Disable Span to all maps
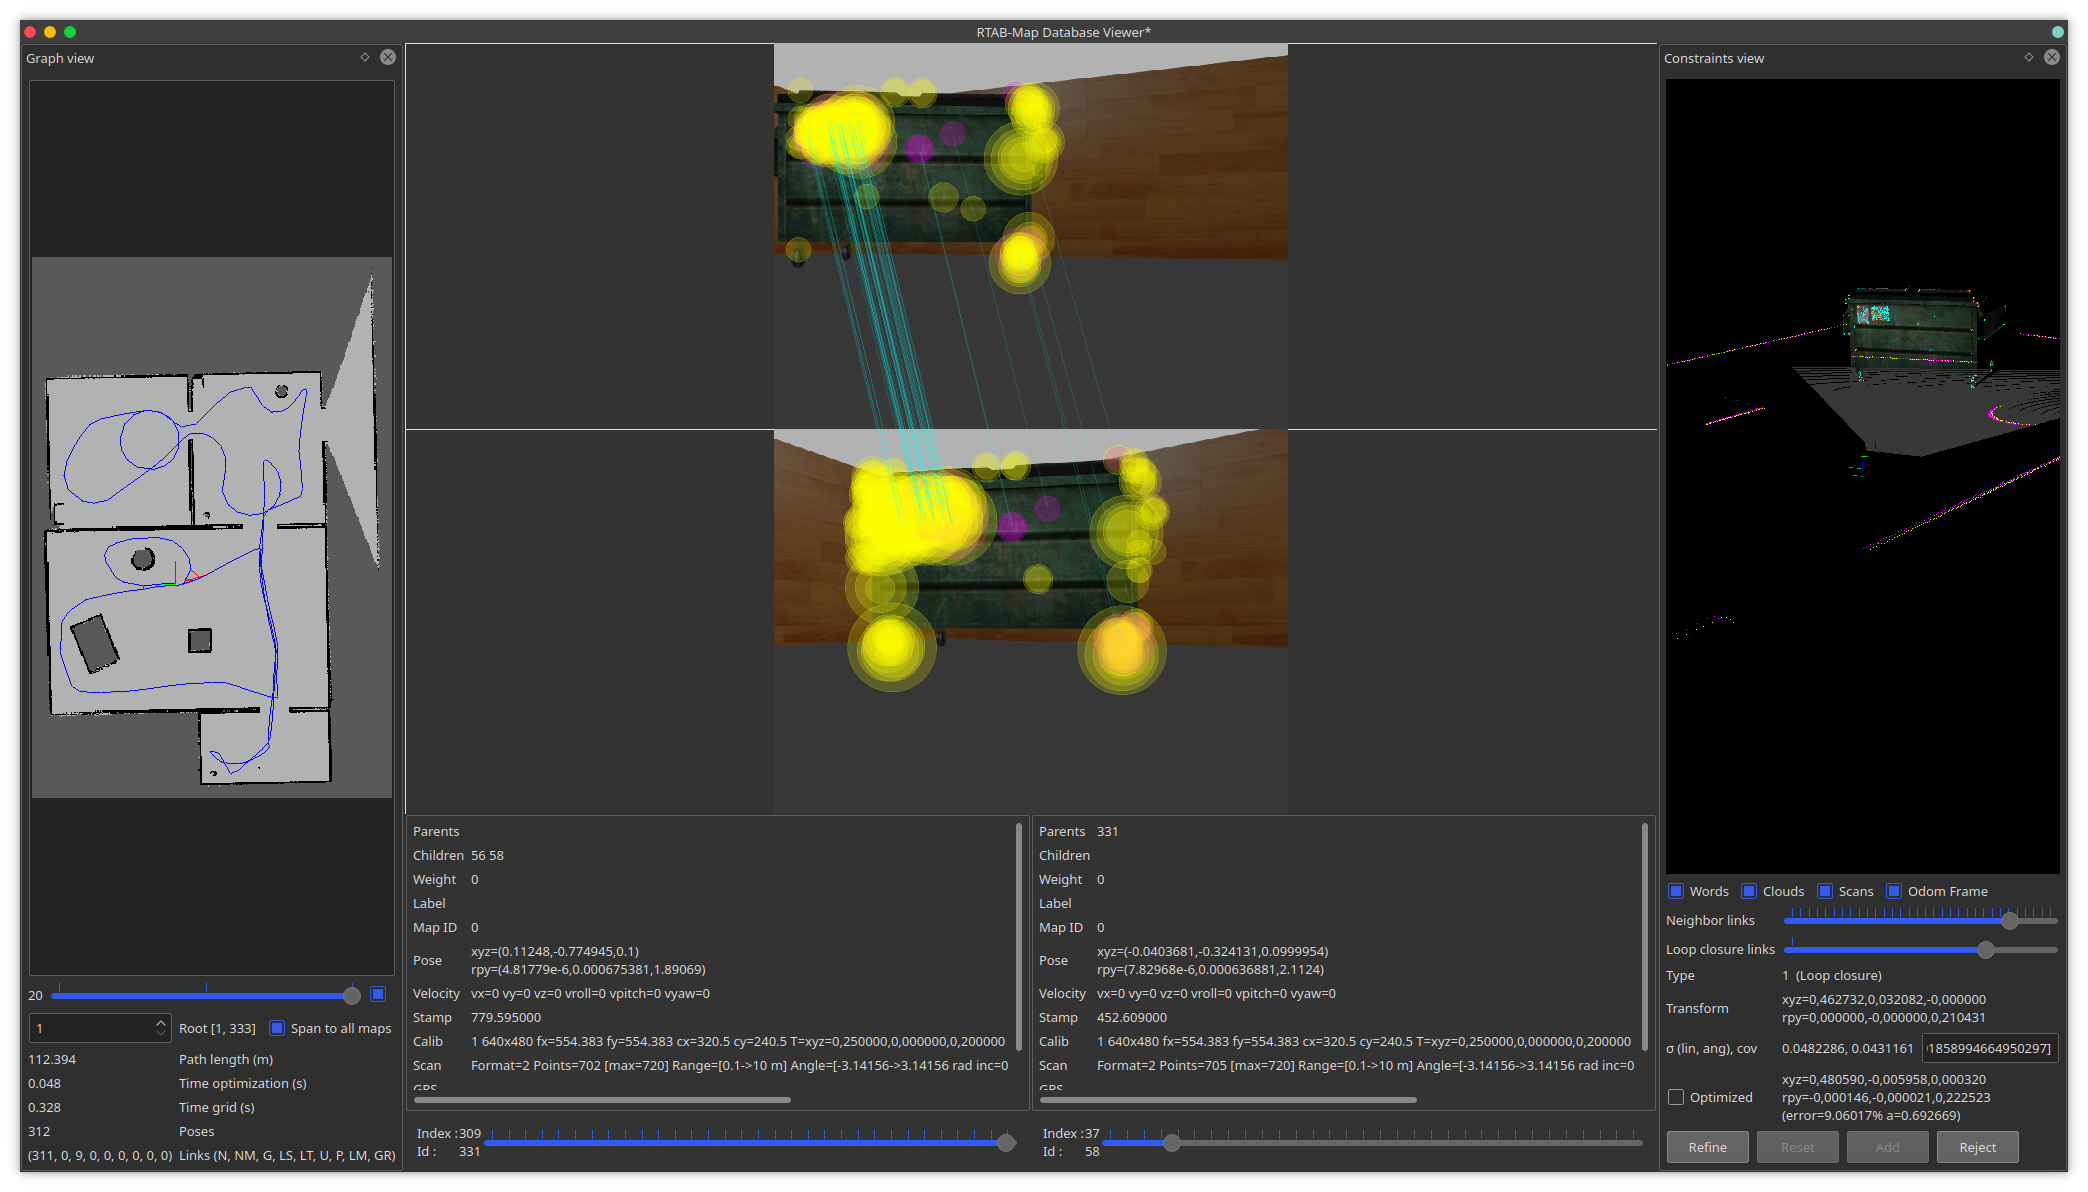 [x=278, y=1028]
